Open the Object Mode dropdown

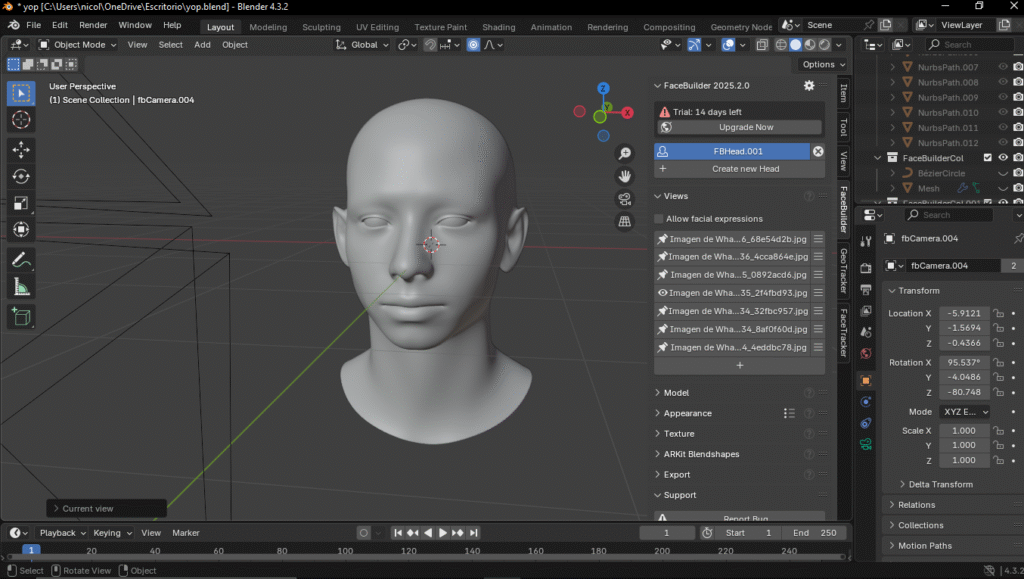point(78,44)
